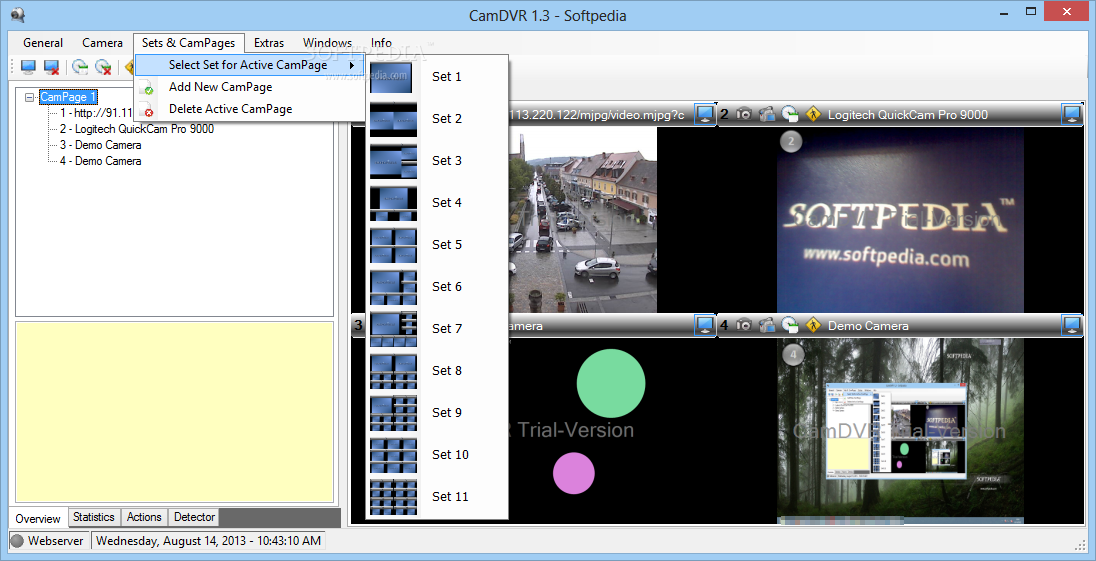Switch to the Statistics tab
Image resolution: width=1096 pixels, height=561 pixels.
(x=94, y=517)
